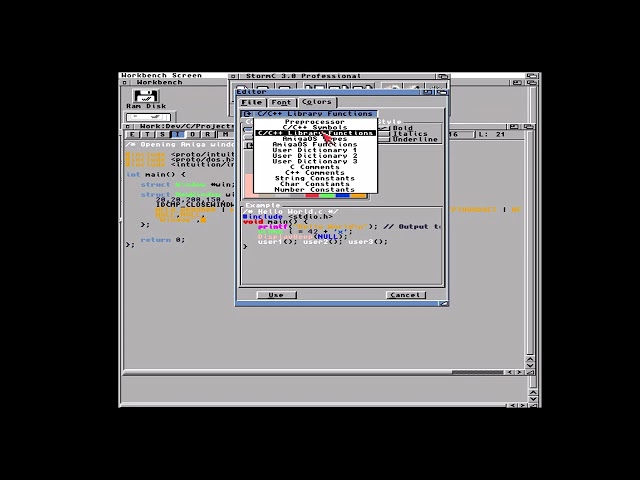
Task: Click the O toolbar button in source editor
Action: [192, 134]
